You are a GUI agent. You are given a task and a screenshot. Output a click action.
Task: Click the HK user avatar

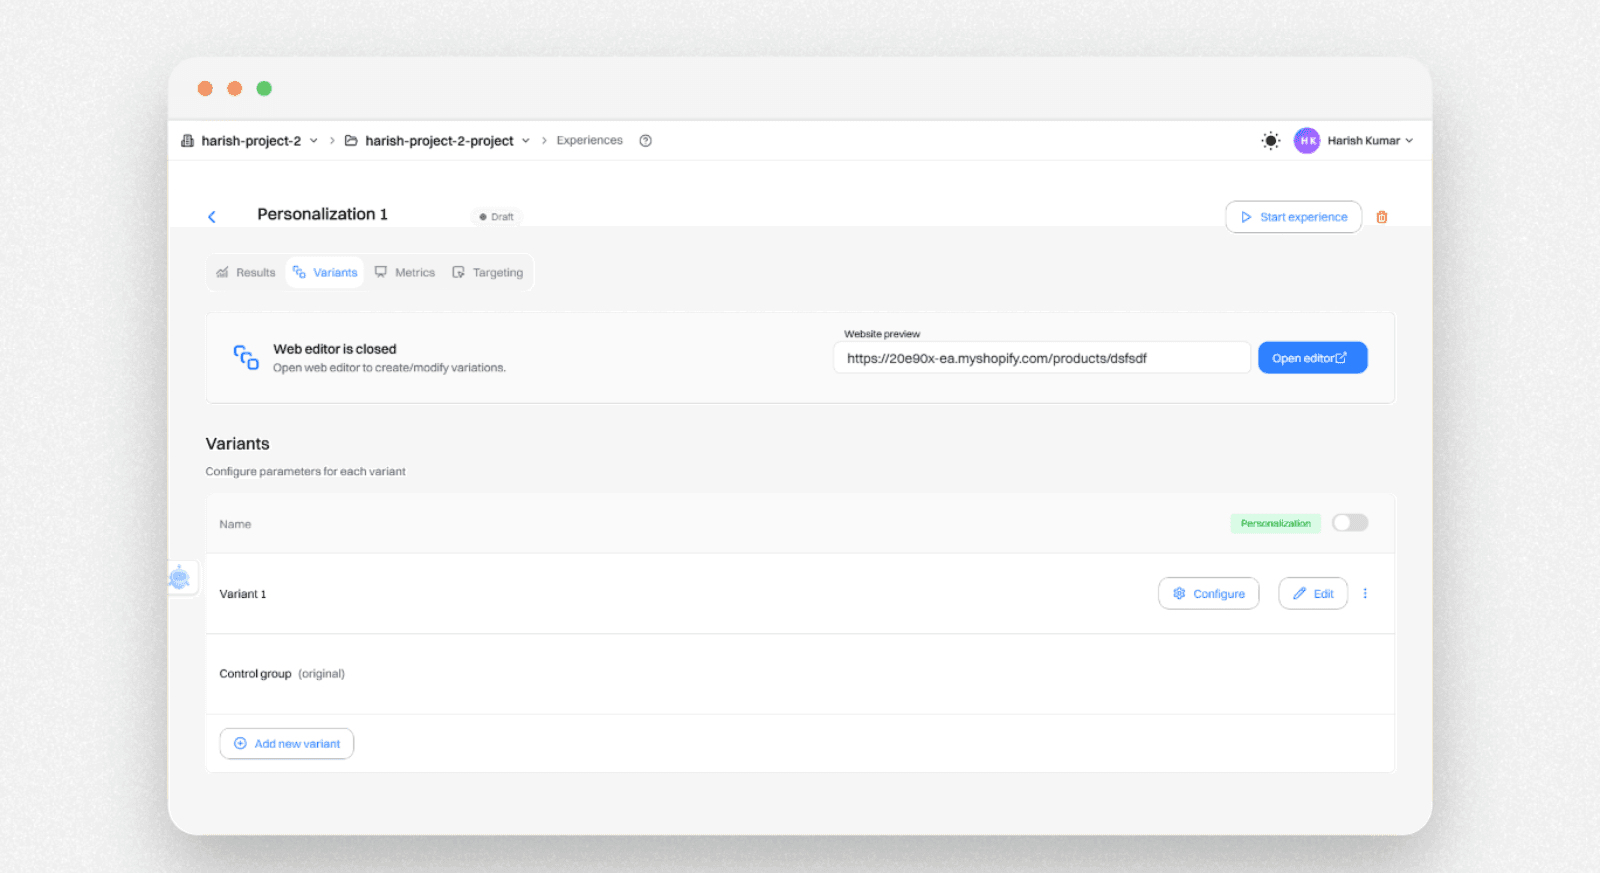pyautogui.click(x=1307, y=141)
